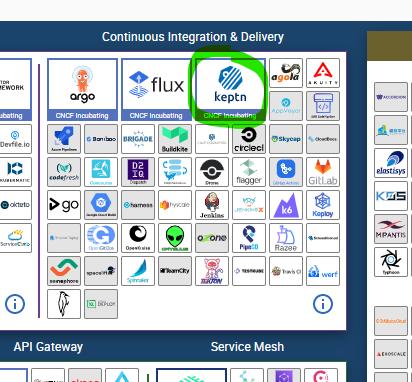
Task: Select the Akuity logo tile
Action: 323,73
